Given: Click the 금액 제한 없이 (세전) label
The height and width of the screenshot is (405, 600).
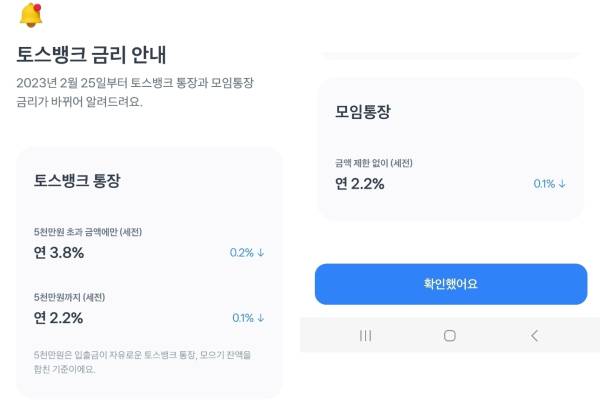Looking at the screenshot, I should tap(374, 163).
